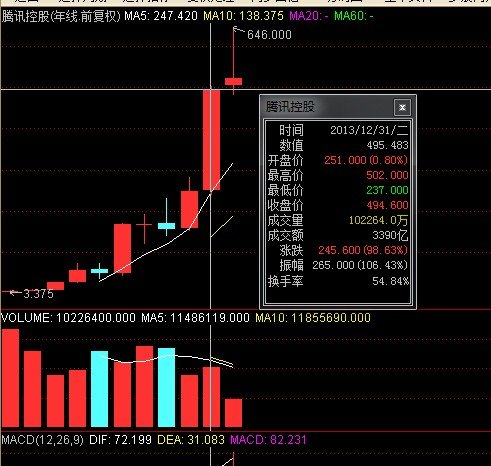Click the yellow DEA: 31.083 value
This screenshot has width=491, height=466.
[x=191, y=440]
